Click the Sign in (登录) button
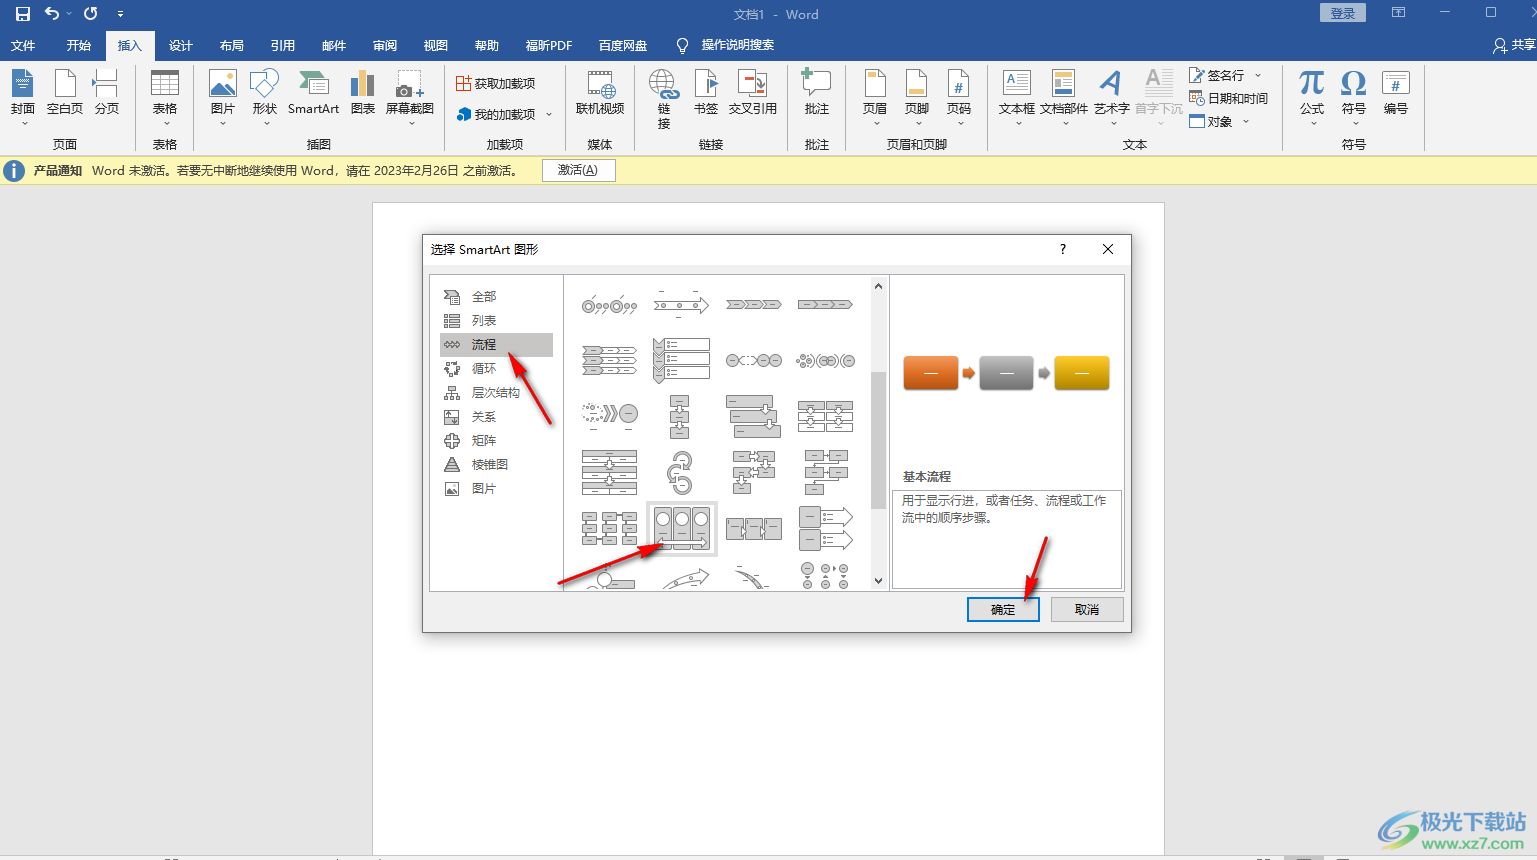 [1343, 13]
